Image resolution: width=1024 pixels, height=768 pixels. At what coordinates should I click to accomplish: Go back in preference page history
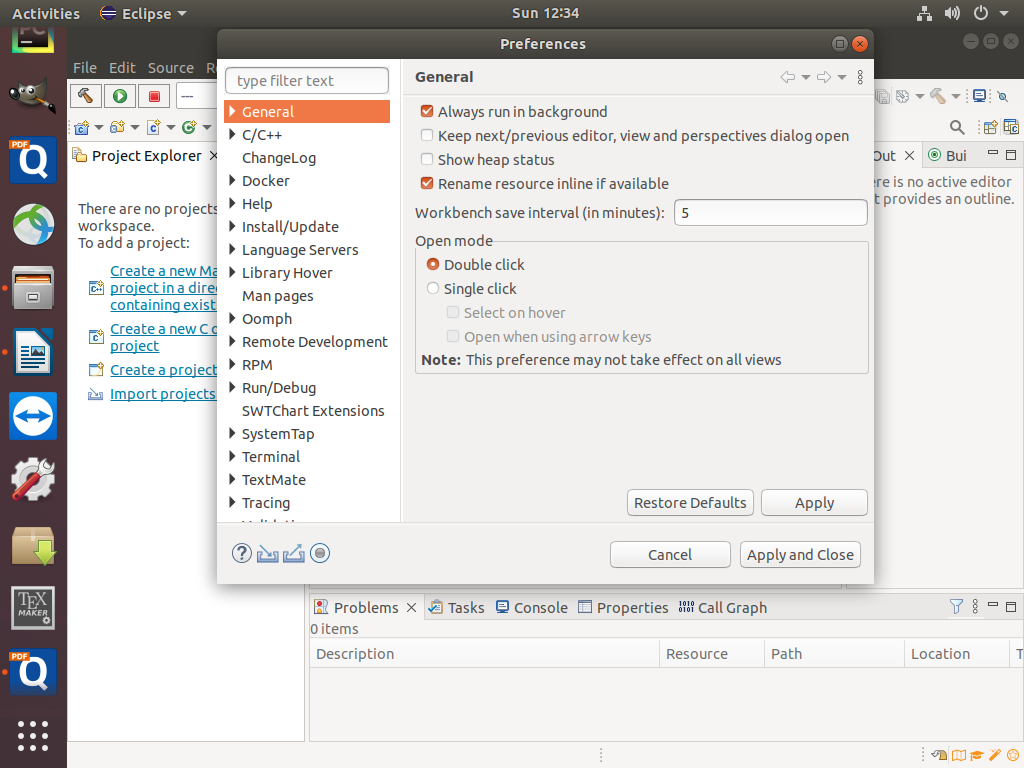(x=788, y=77)
